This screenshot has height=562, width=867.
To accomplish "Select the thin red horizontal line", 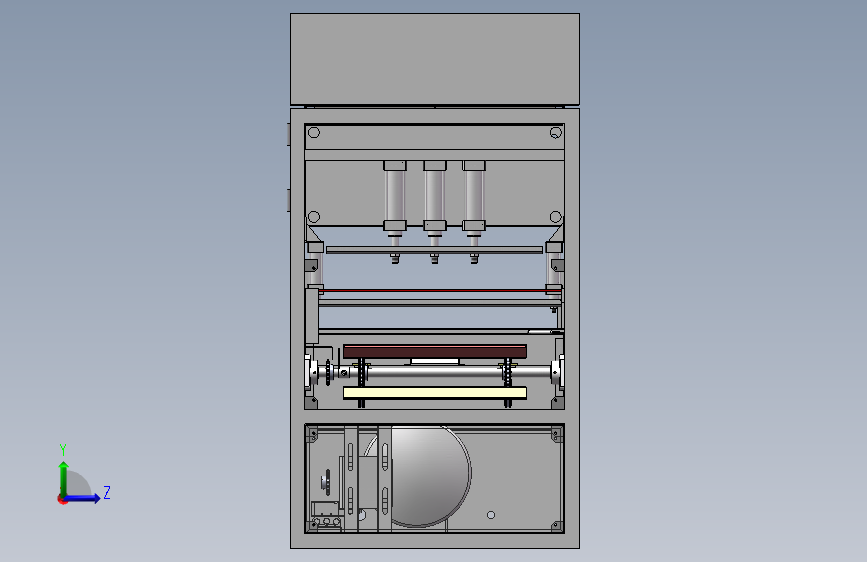I will click(440, 290).
